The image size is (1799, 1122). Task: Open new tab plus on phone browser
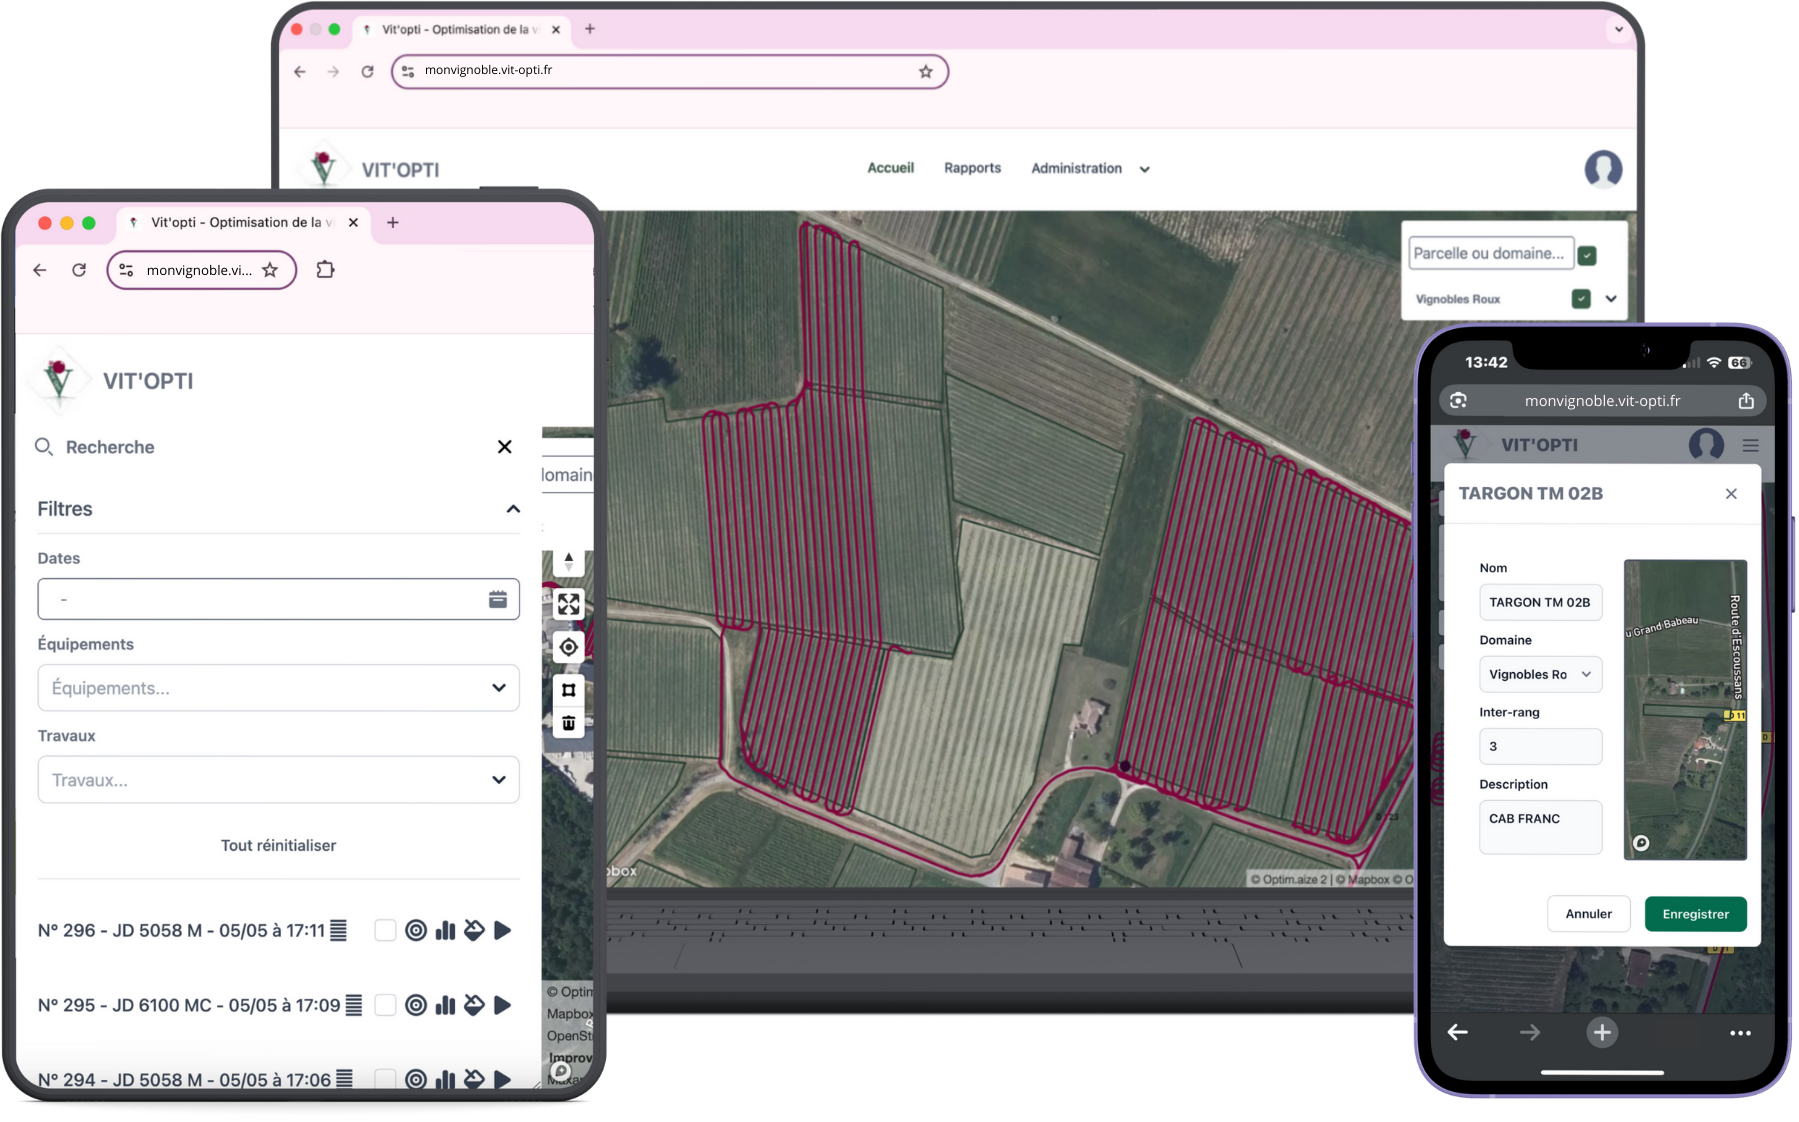click(1602, 1032)
